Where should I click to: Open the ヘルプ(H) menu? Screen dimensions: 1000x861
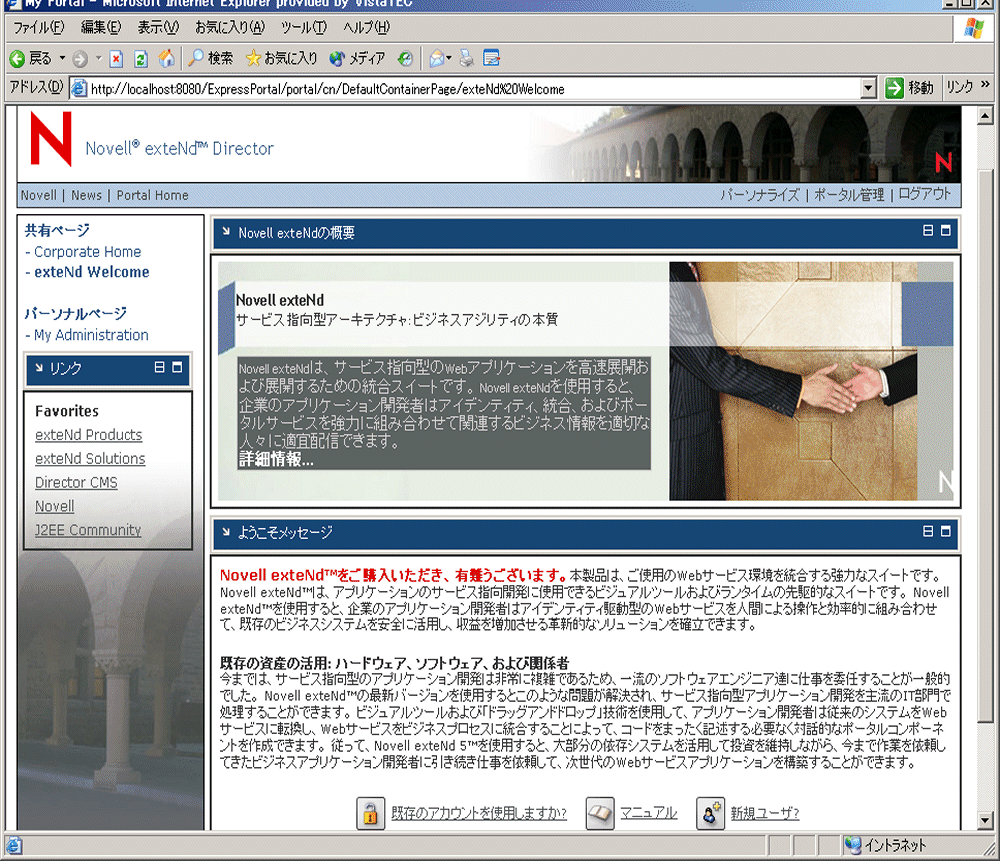click(x=366, y=27)
